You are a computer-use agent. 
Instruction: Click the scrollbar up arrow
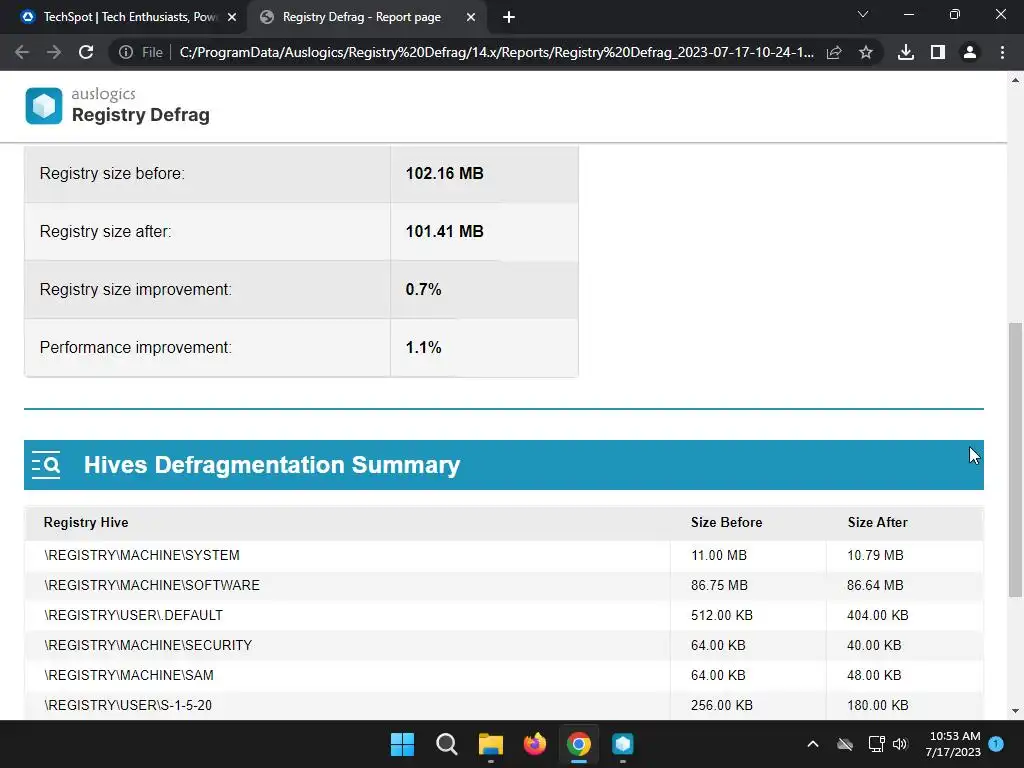coord(1015,80)
